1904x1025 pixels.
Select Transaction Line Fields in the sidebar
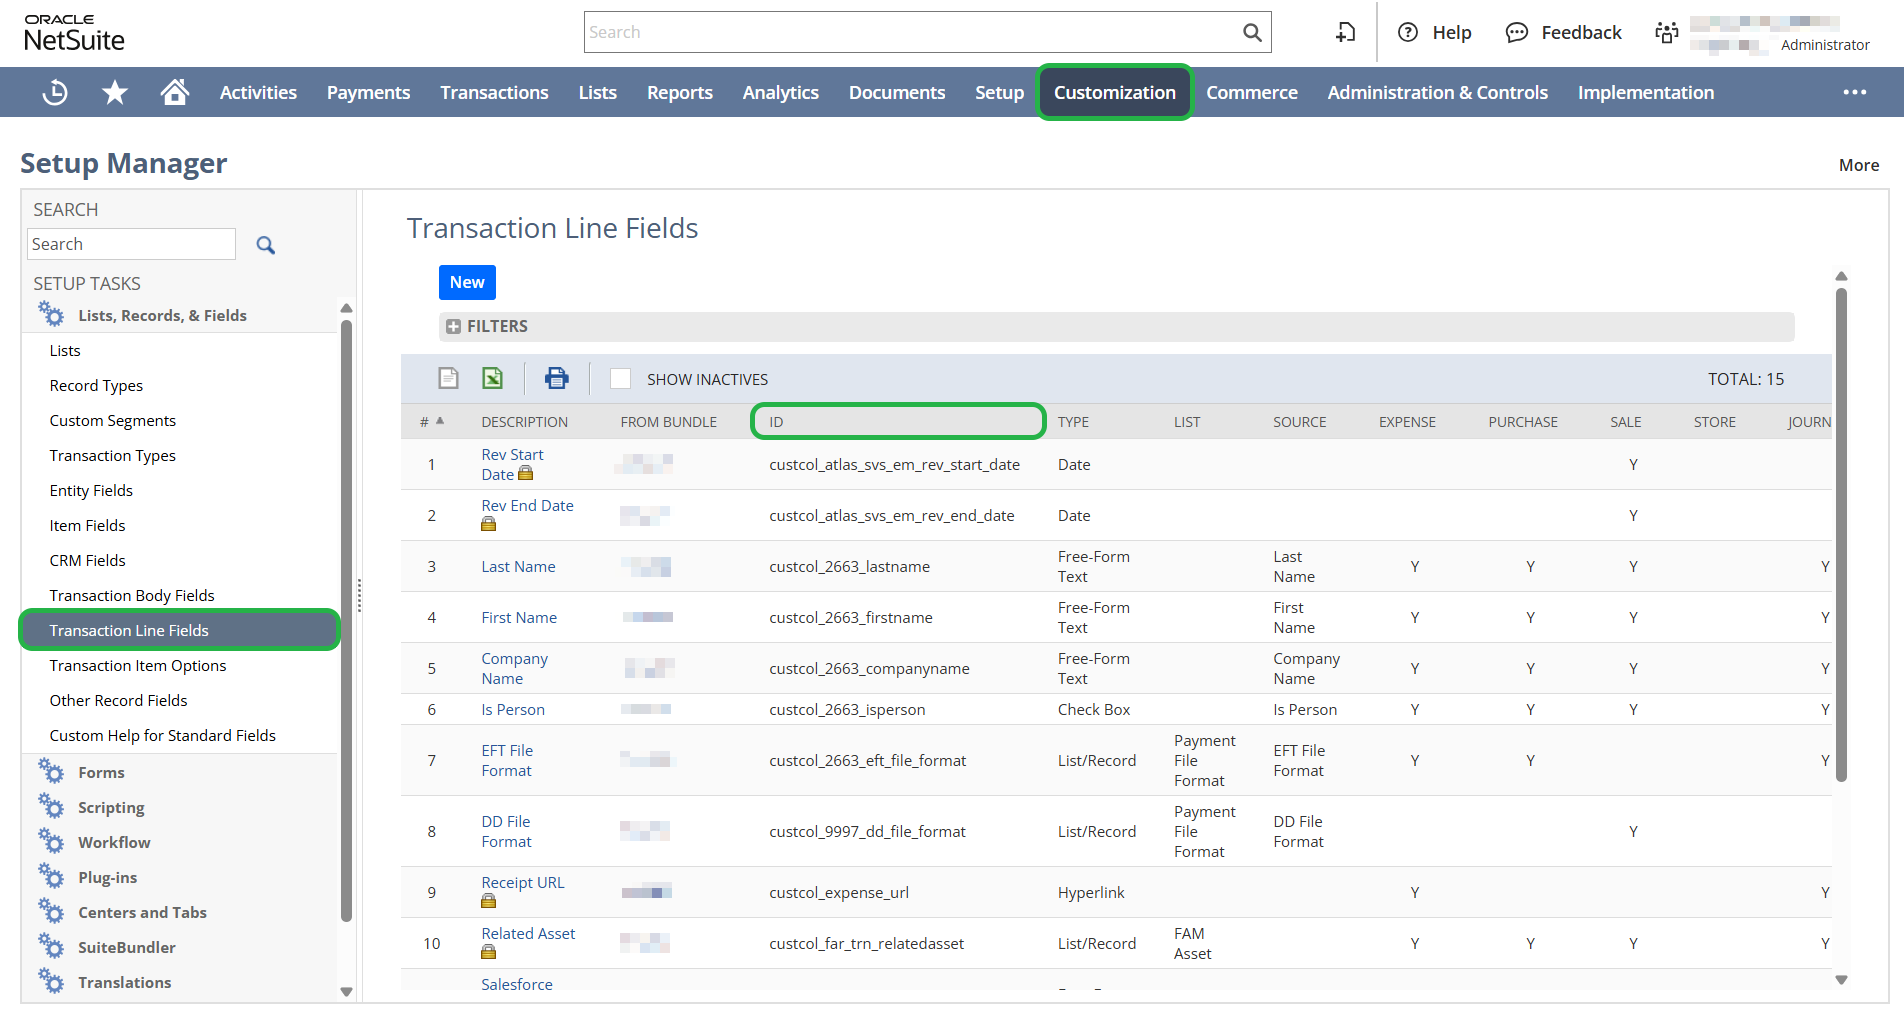(x=180, y=630)
